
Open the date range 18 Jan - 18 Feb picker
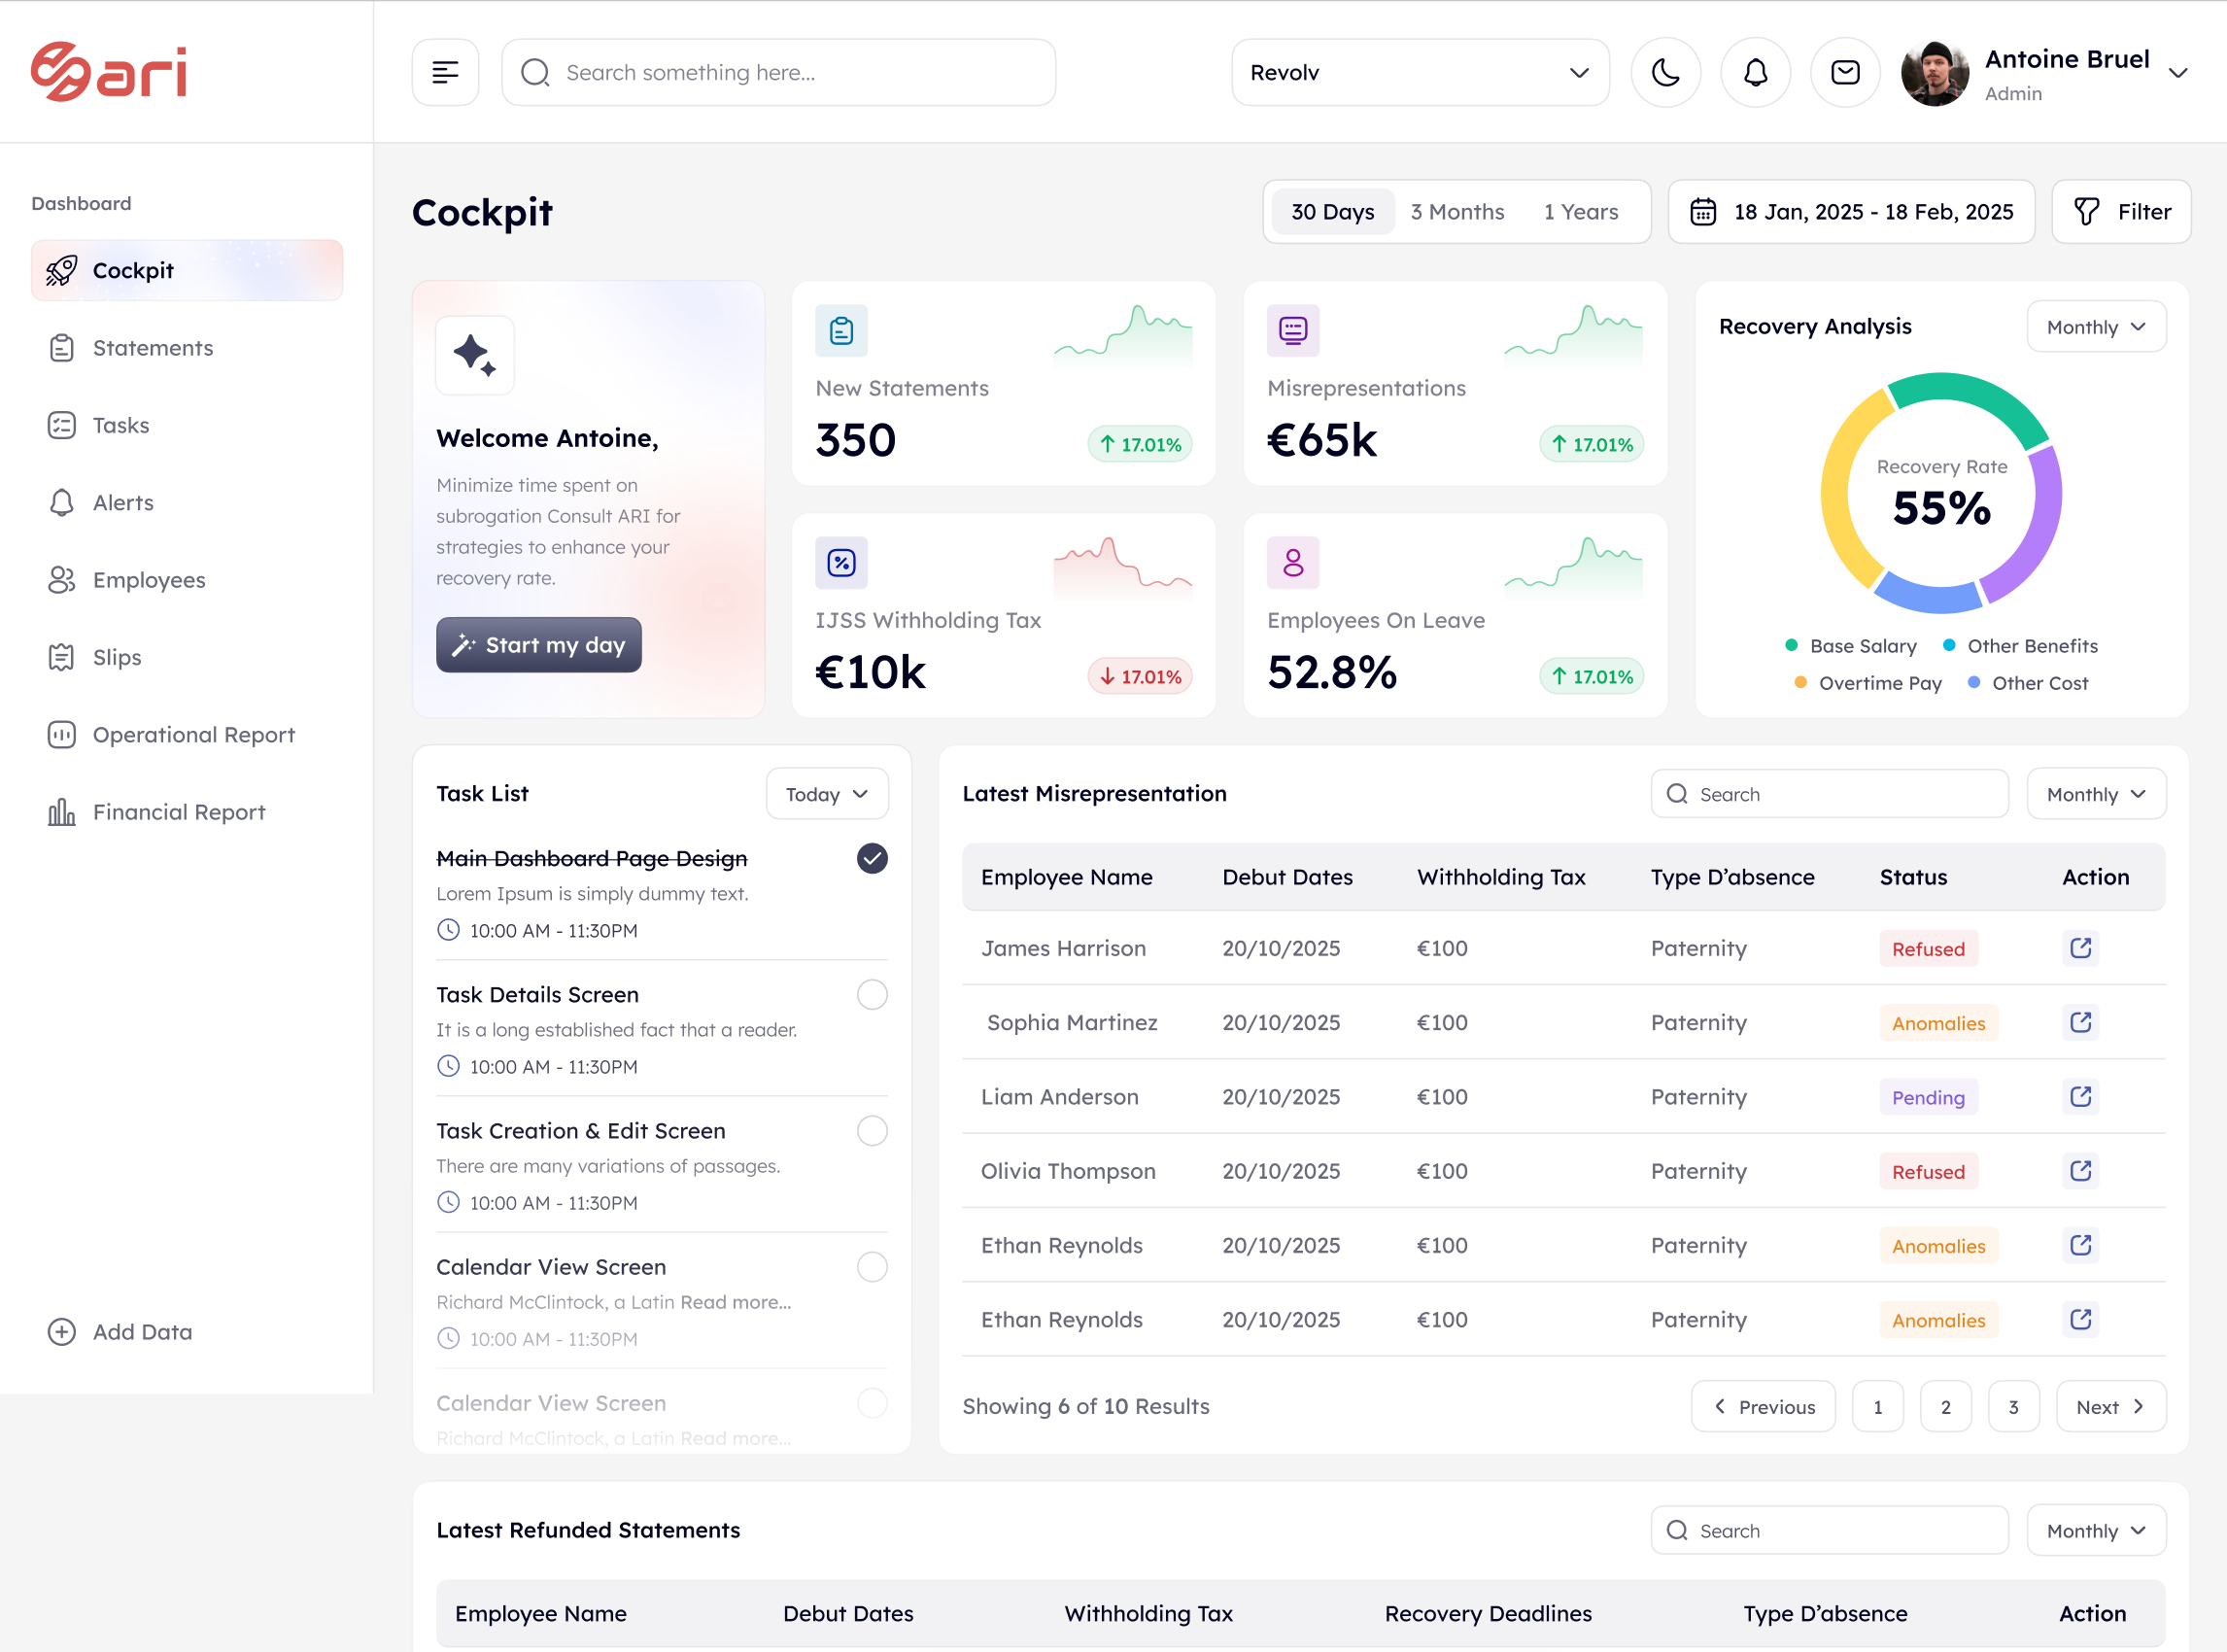pos(1851,212)
